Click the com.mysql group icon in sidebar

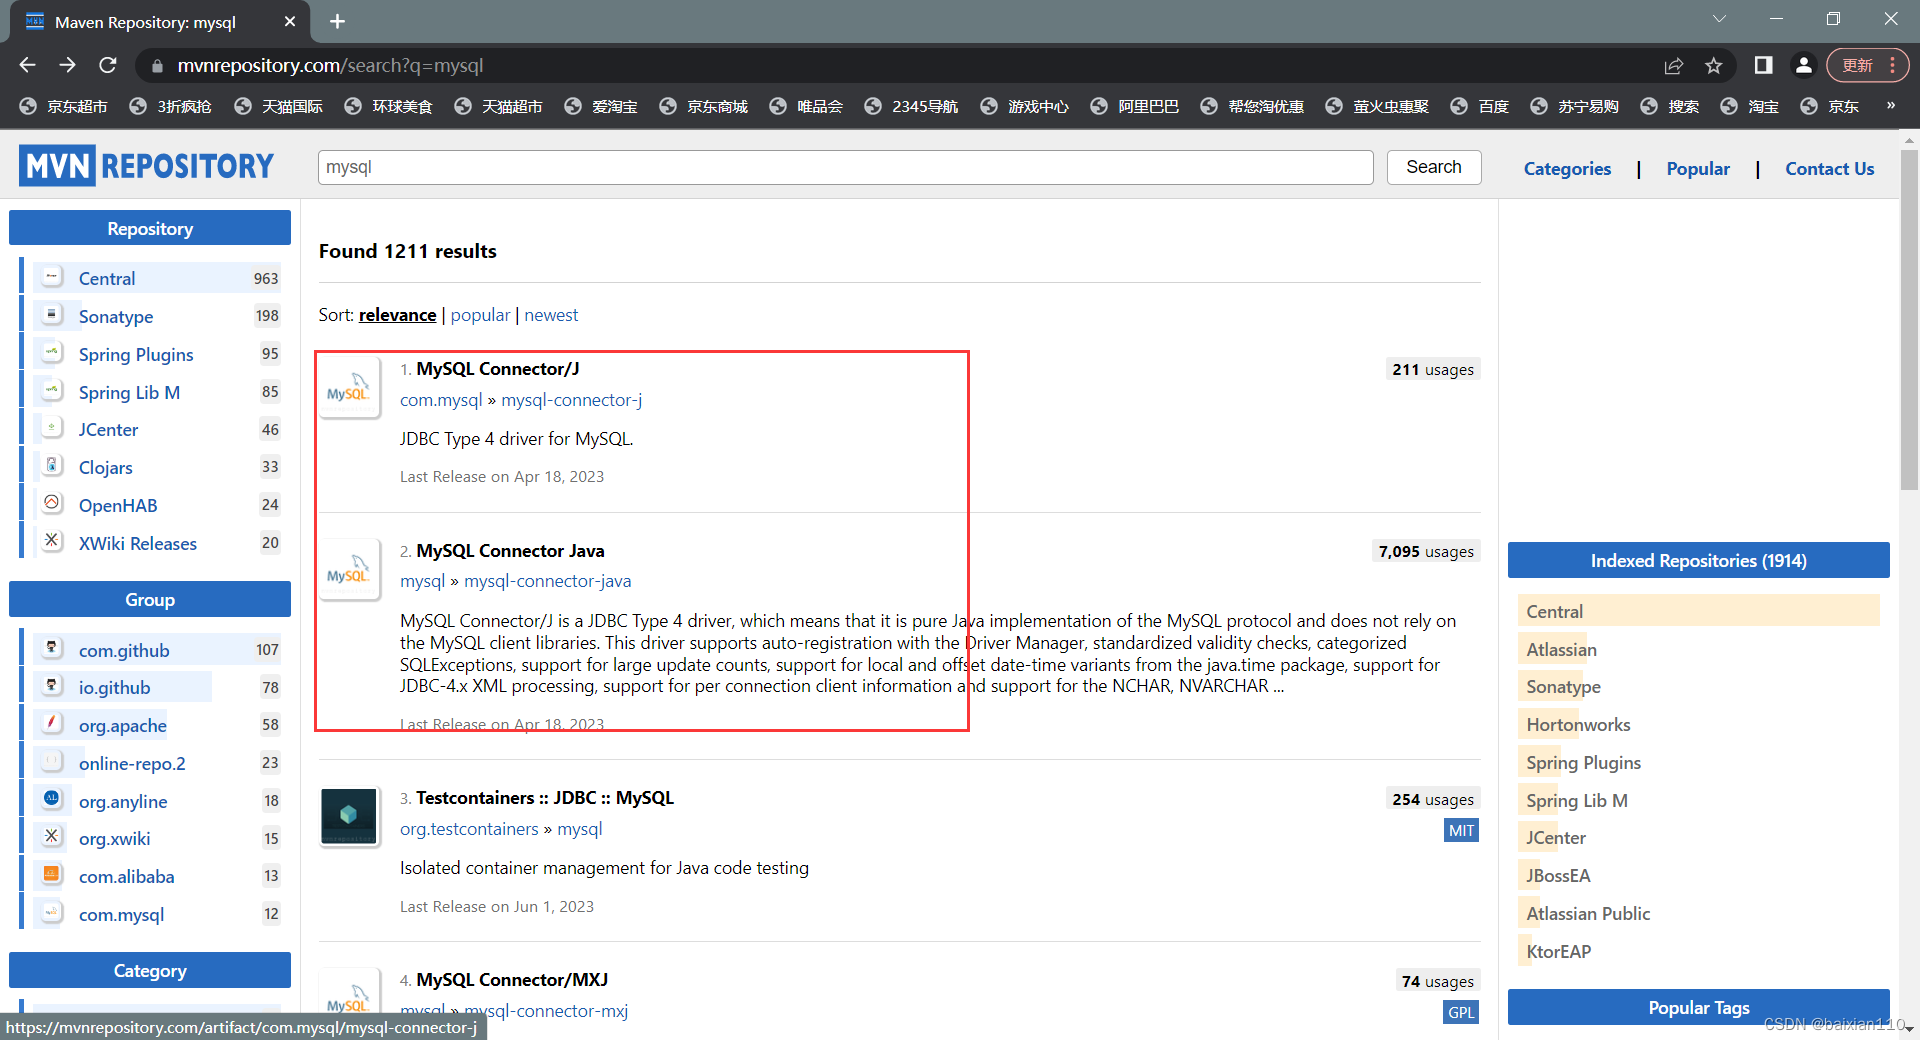pos(52,912)
